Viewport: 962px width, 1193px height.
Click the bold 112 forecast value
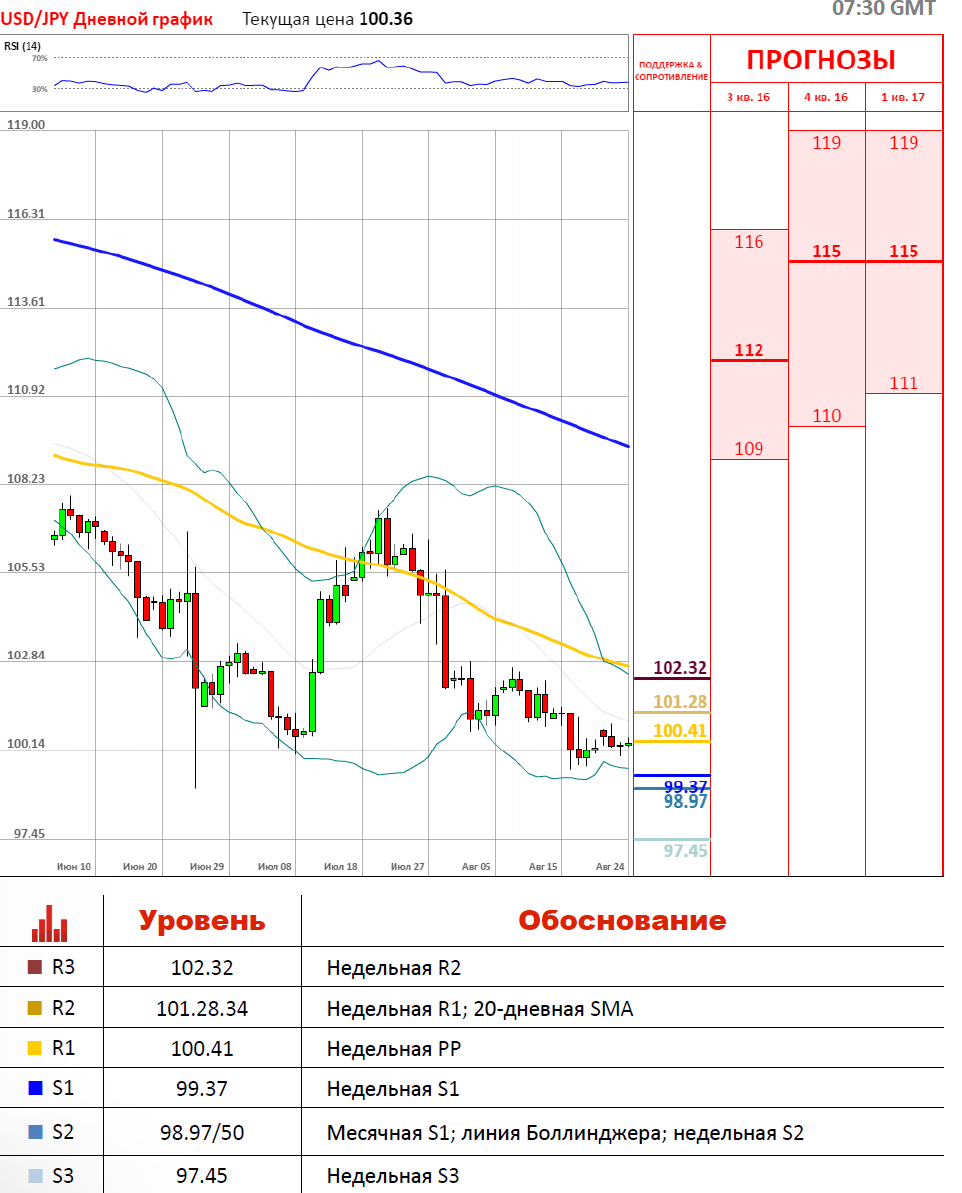tap(748, 350)
